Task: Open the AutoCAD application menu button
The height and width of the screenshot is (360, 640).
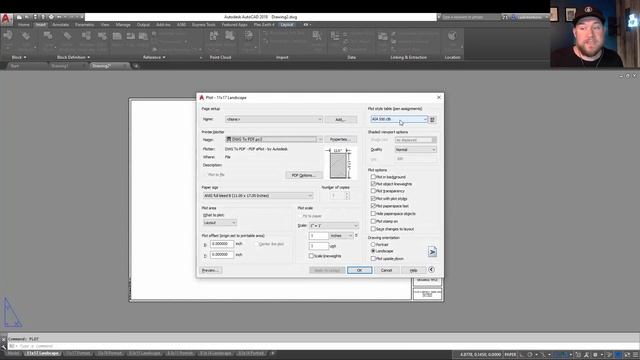Action: (x=6, y=19)
